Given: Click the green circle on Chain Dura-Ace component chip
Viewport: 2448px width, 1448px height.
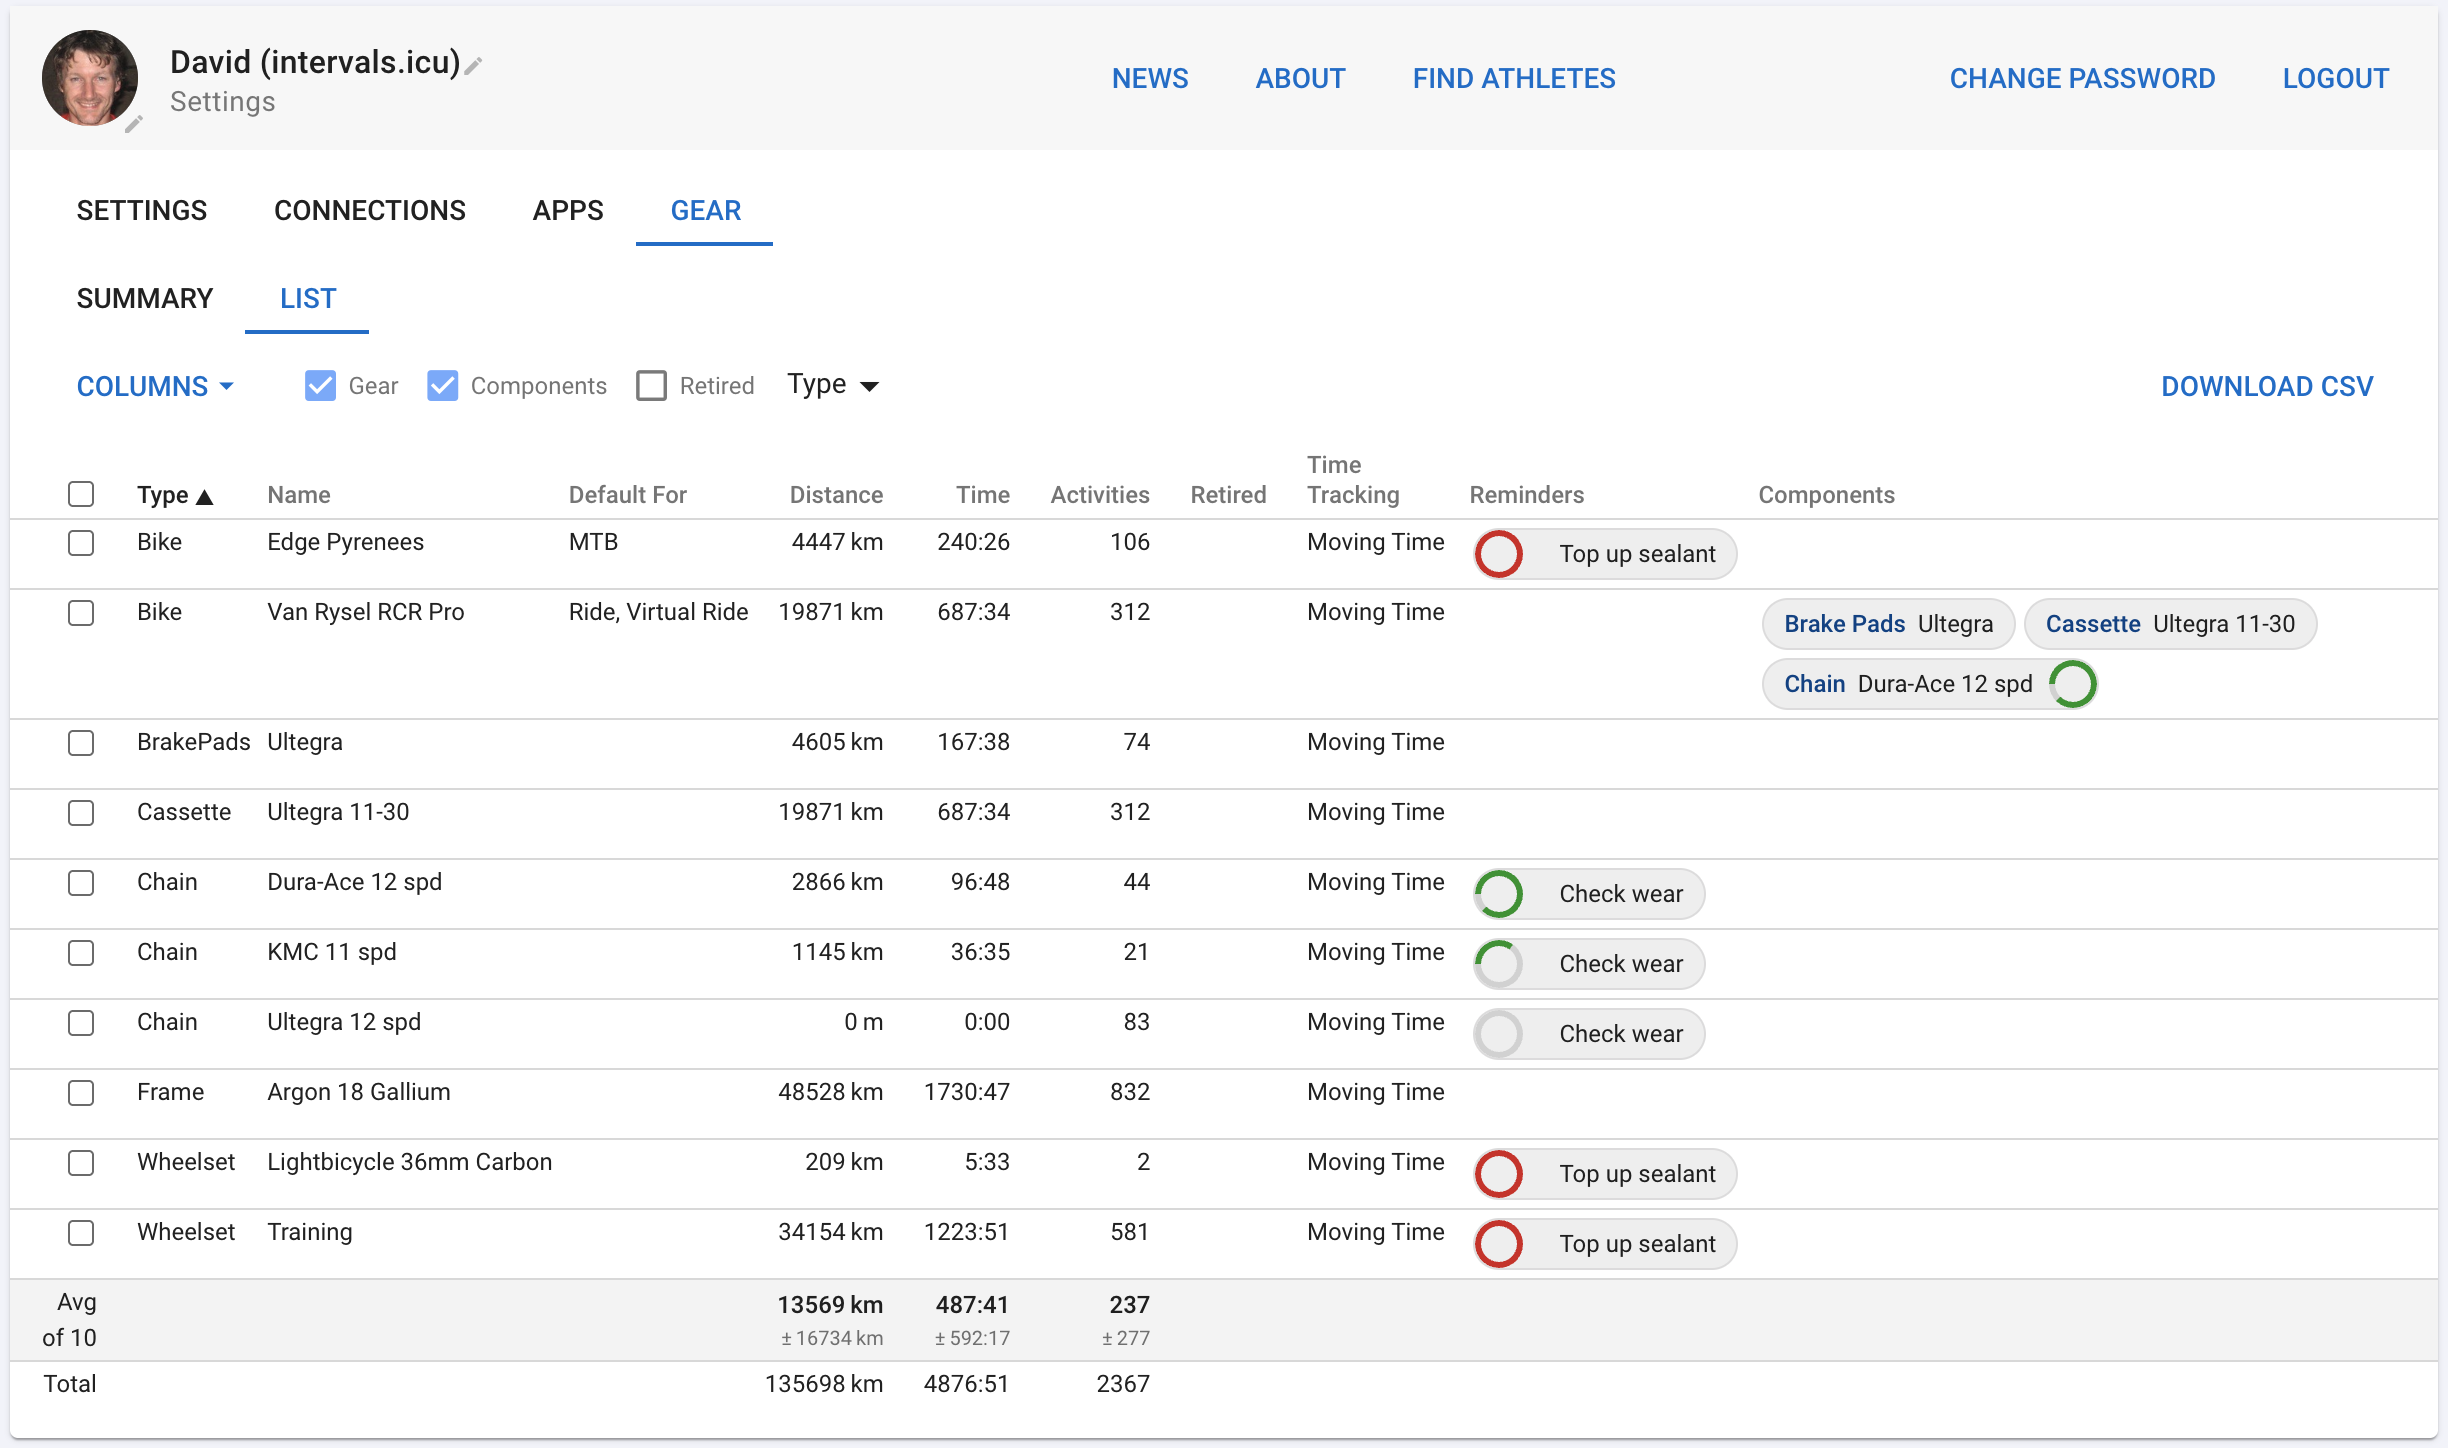Looking at the screenshot, I should 2073,684.
